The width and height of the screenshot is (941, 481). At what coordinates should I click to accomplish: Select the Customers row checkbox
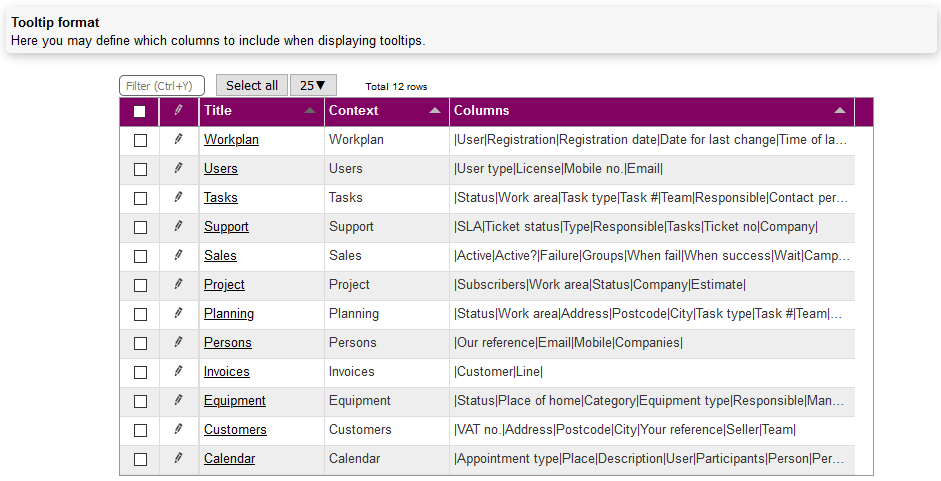pos(140,430)
